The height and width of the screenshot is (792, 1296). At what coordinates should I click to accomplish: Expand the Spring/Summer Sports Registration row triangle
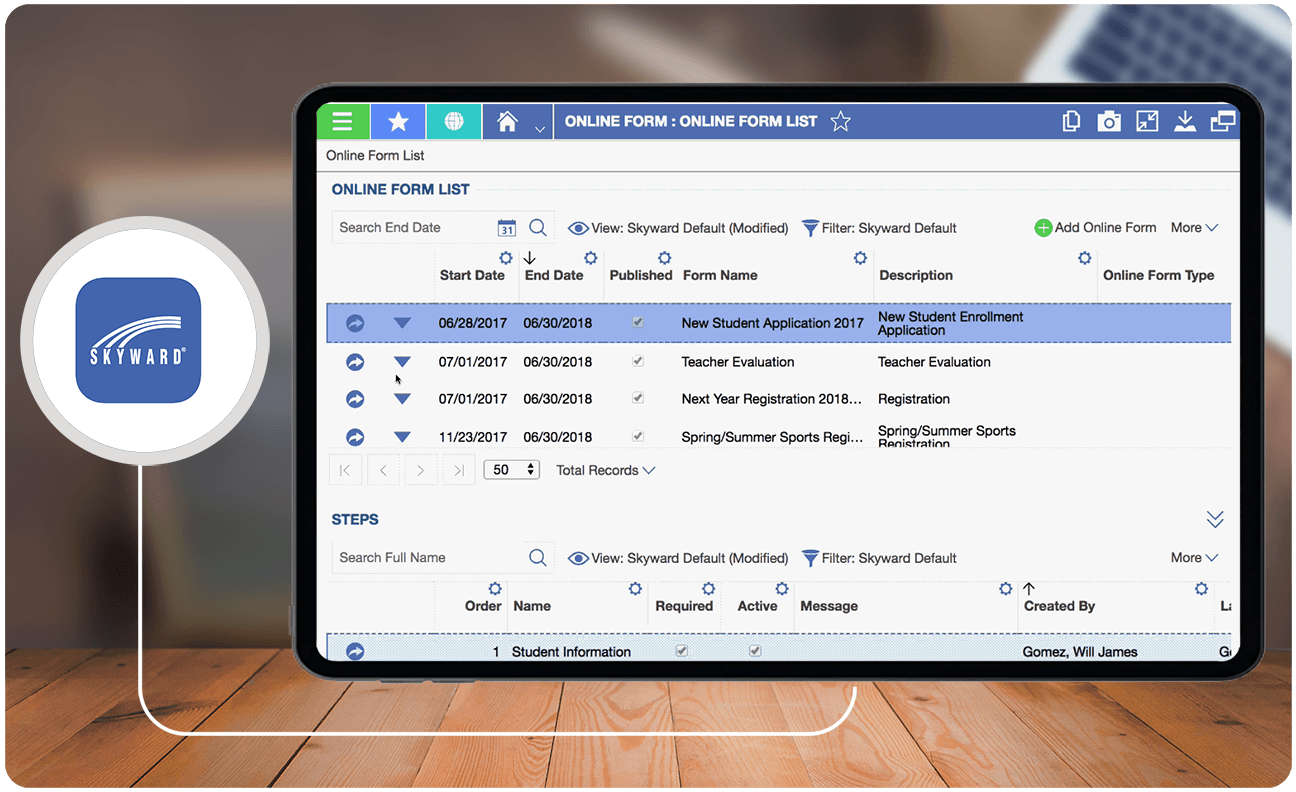pos(402,436)
